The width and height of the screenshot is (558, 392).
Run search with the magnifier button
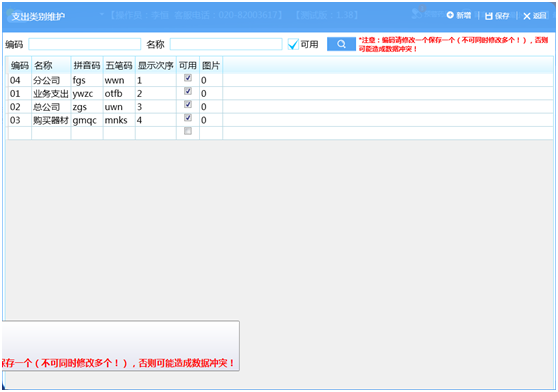click(341, 44)
